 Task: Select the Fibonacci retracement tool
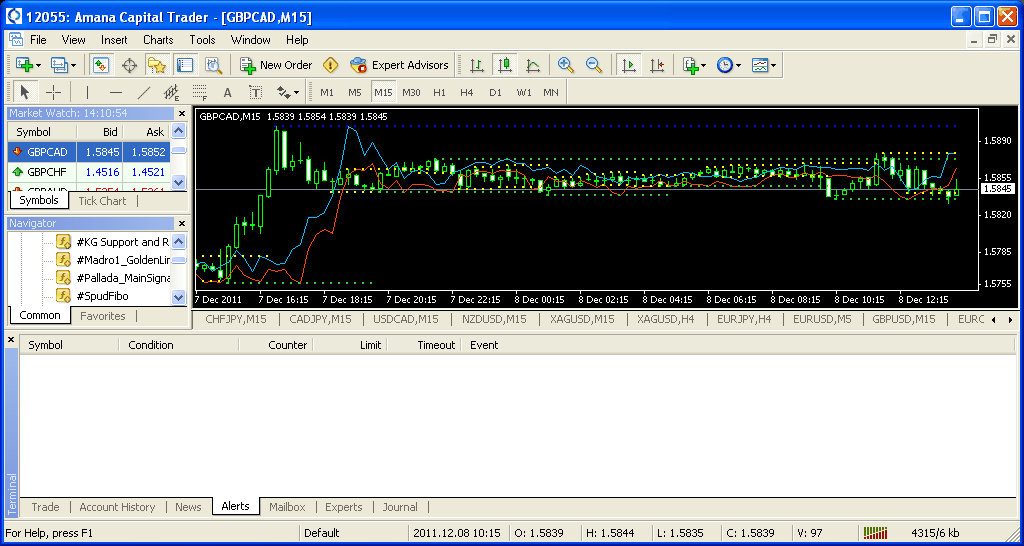tap(199, 92)
